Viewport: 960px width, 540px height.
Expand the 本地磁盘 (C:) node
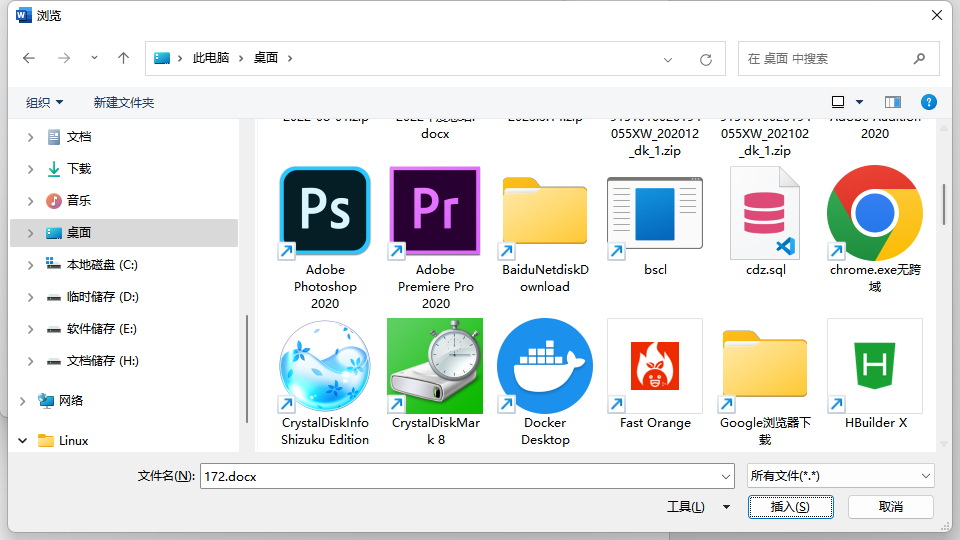[x=31, y=265]
